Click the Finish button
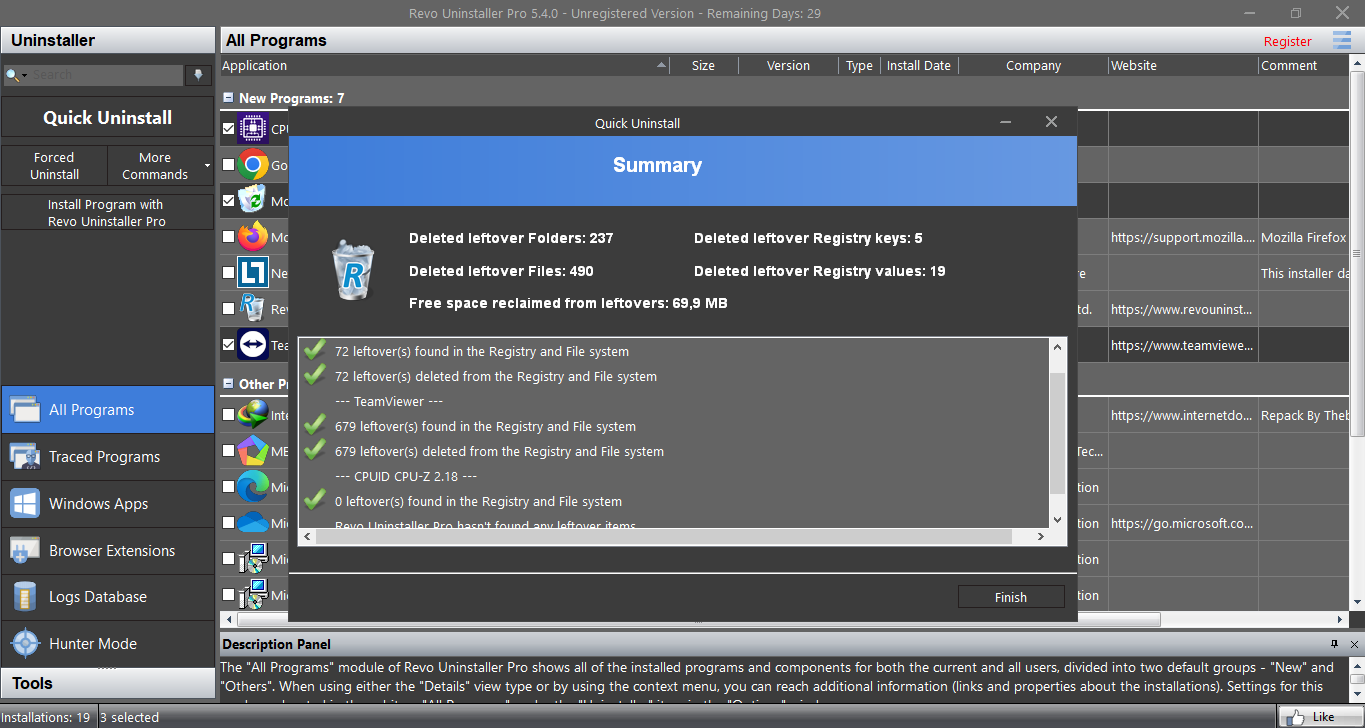 (1010, 597)
